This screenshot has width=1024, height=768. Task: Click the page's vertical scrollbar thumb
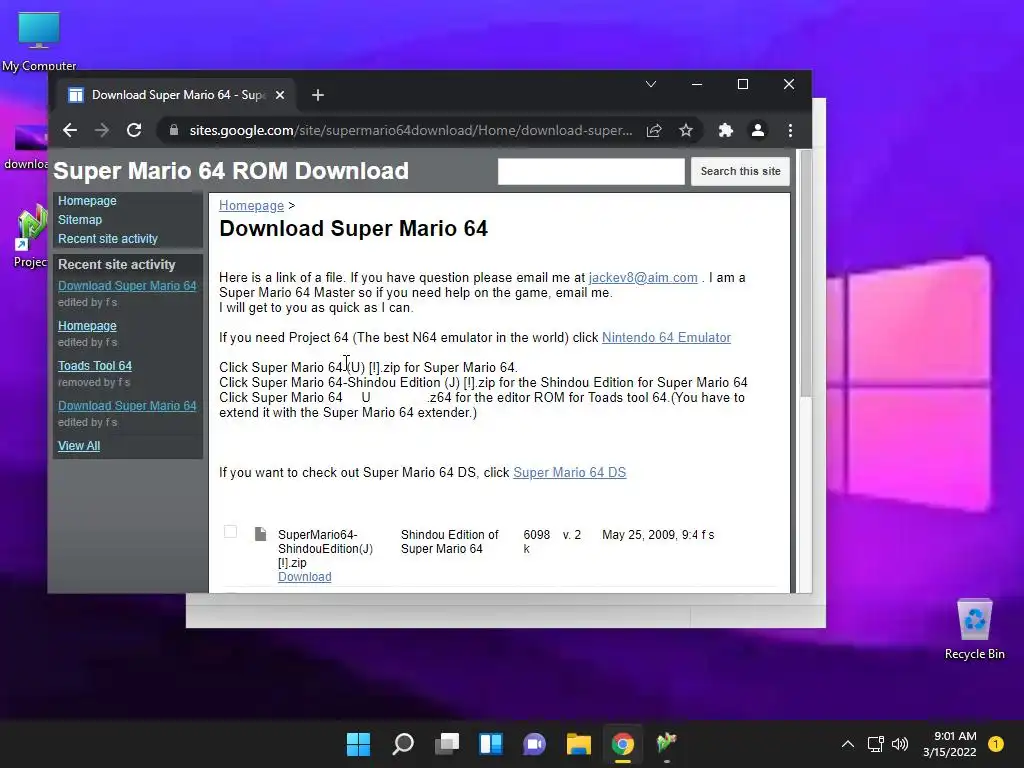click(805, 273)
